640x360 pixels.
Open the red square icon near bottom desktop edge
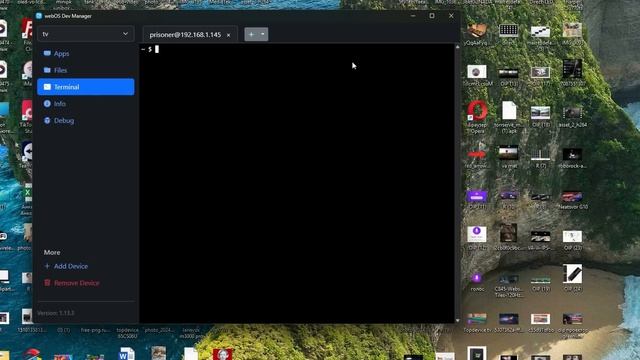coord(222,354)
